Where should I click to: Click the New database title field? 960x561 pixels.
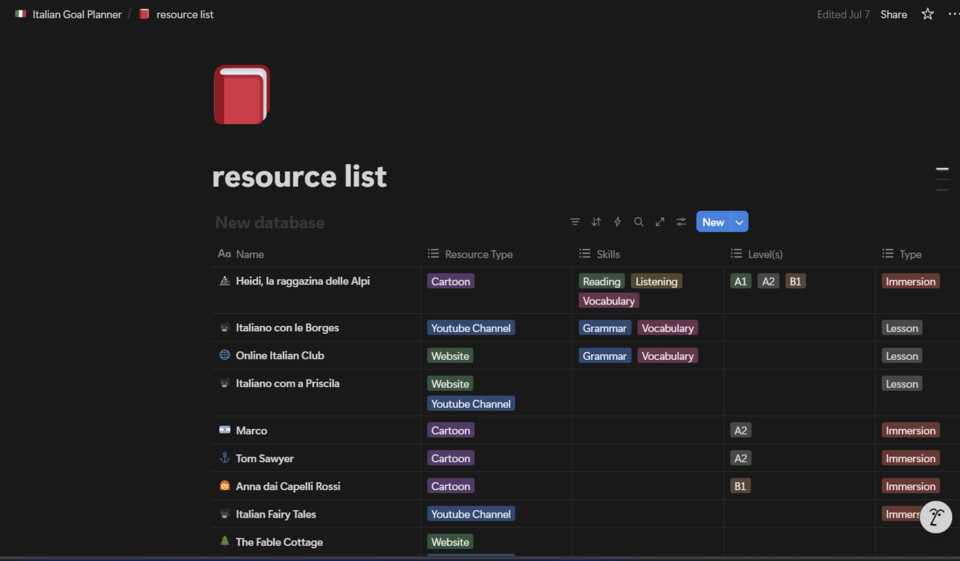tap(270, 223)
